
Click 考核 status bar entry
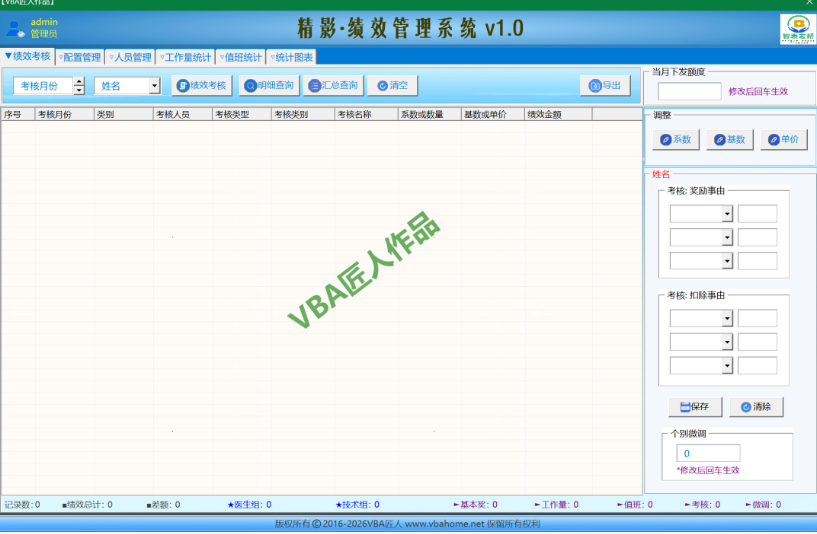coord(702,505)
